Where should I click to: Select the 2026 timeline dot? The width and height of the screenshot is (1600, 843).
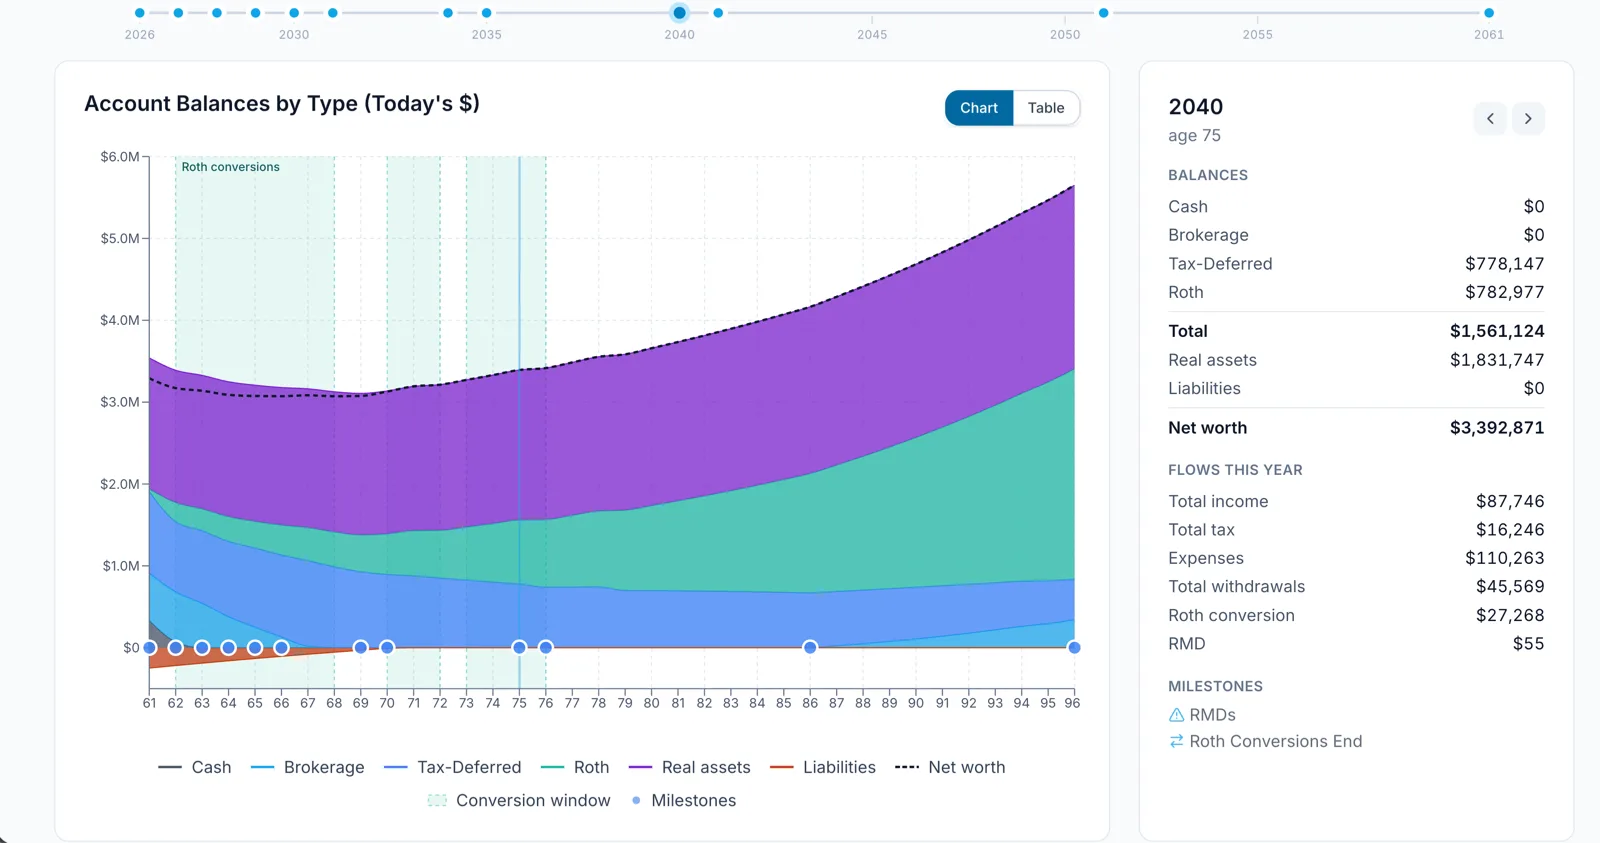(140, 13)
